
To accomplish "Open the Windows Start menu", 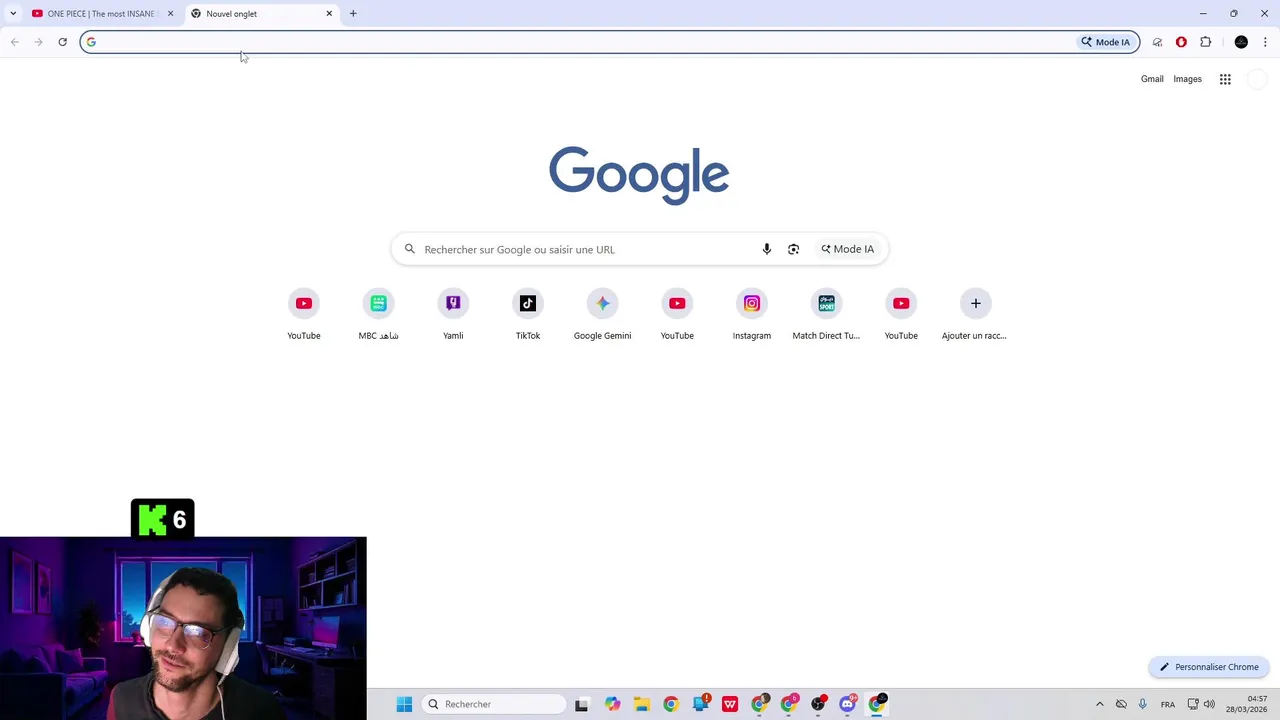I will coord(404,704).
